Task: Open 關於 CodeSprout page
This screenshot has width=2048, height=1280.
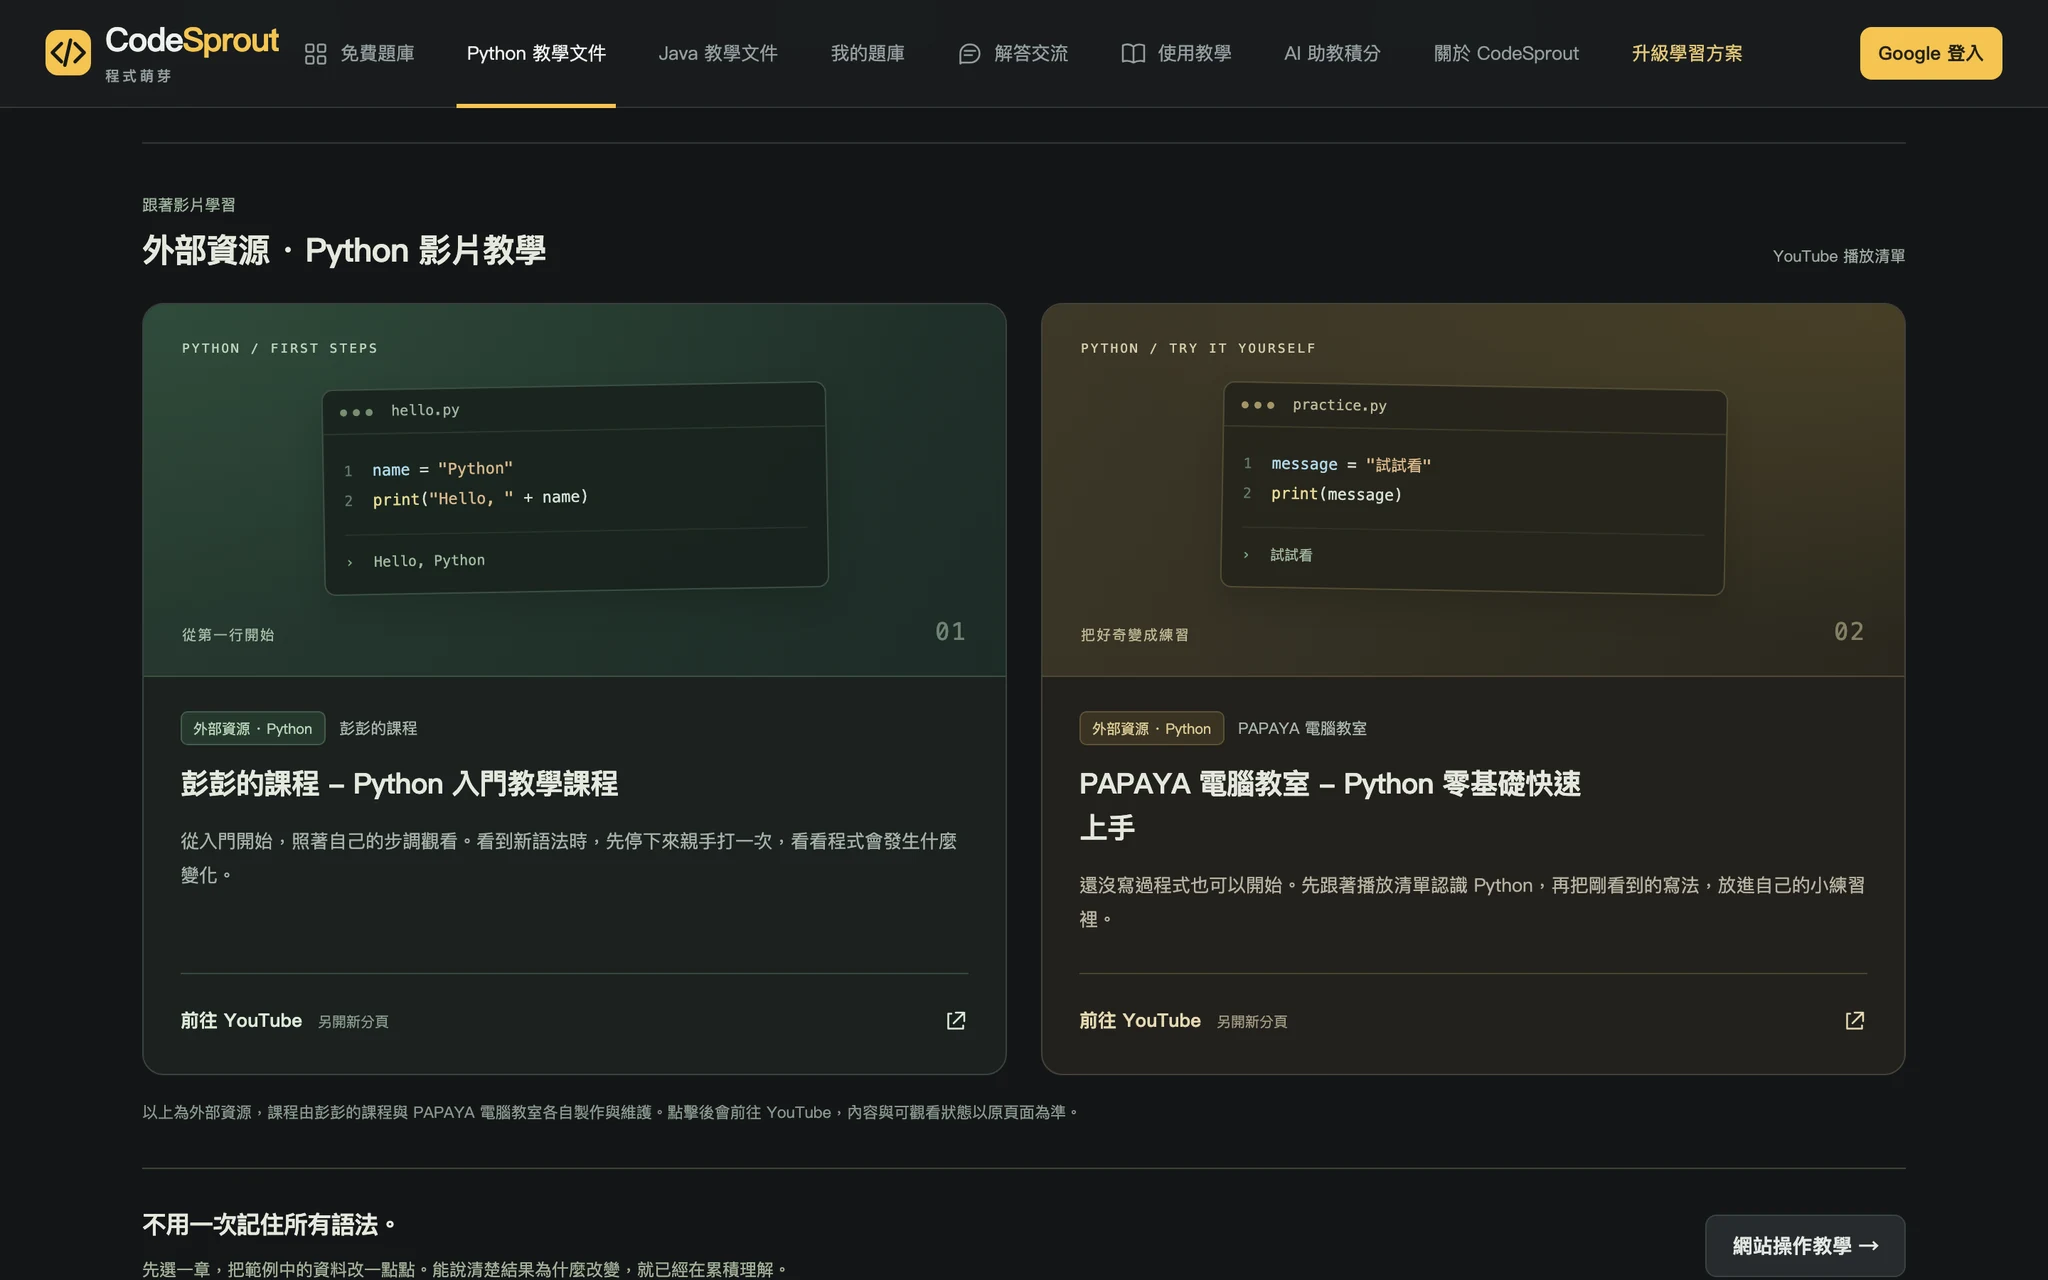Action: [1506, 54]
